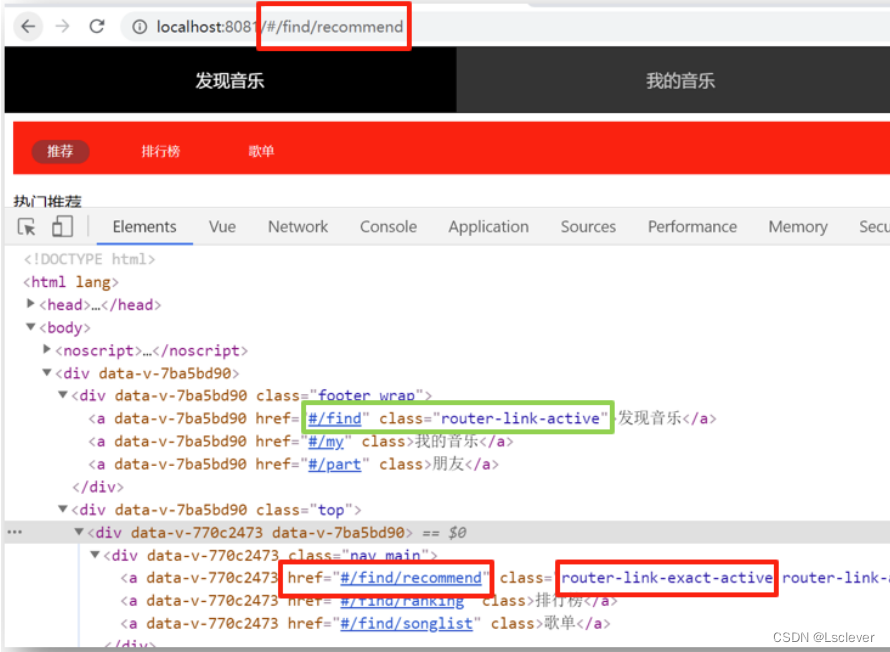Open the 我的音乐 section

(681, 80)
